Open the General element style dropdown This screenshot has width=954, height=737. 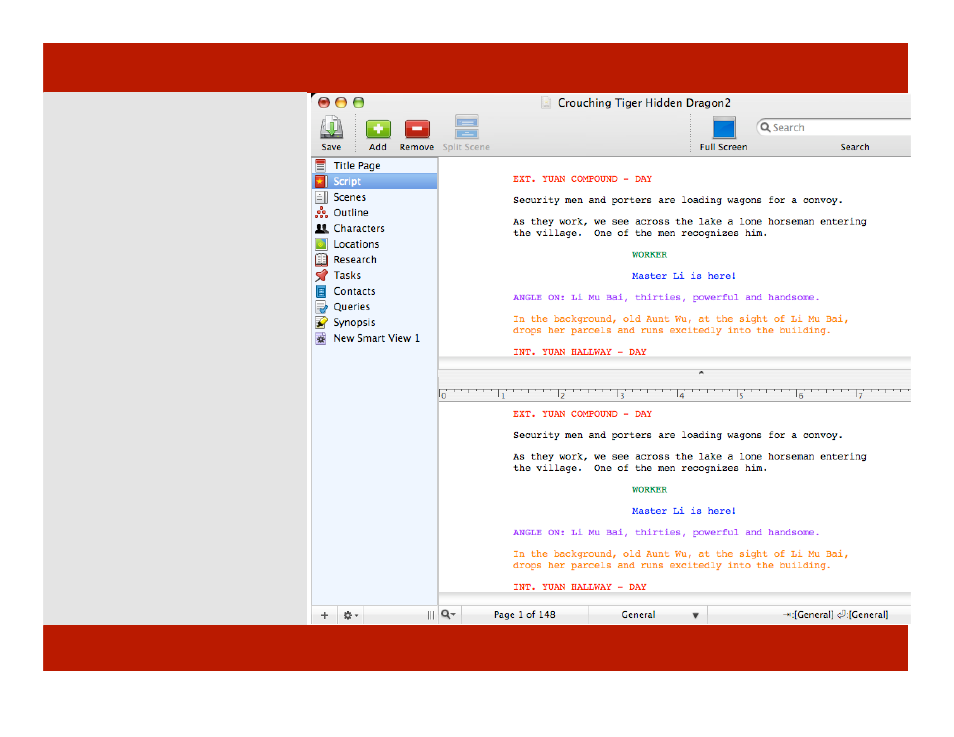[648, 615]
